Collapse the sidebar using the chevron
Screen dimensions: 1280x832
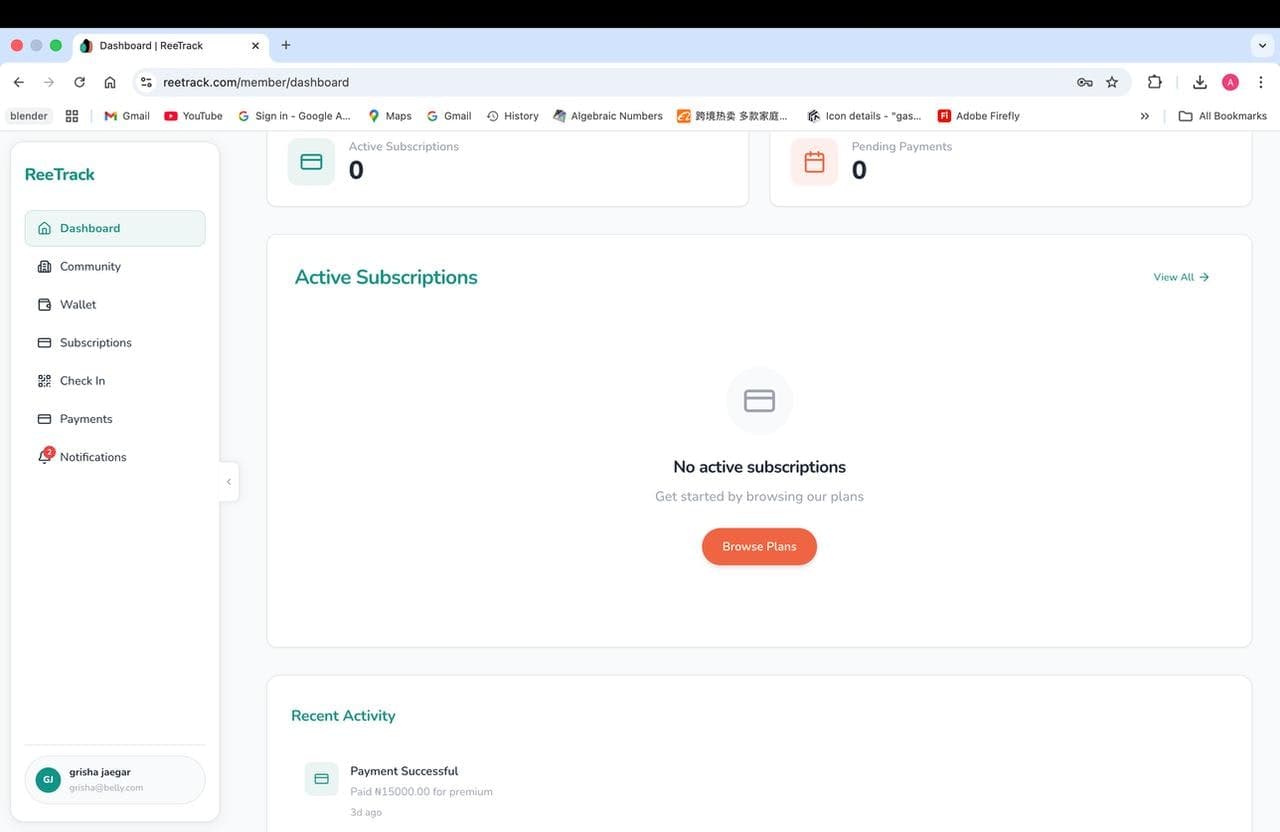229,481
